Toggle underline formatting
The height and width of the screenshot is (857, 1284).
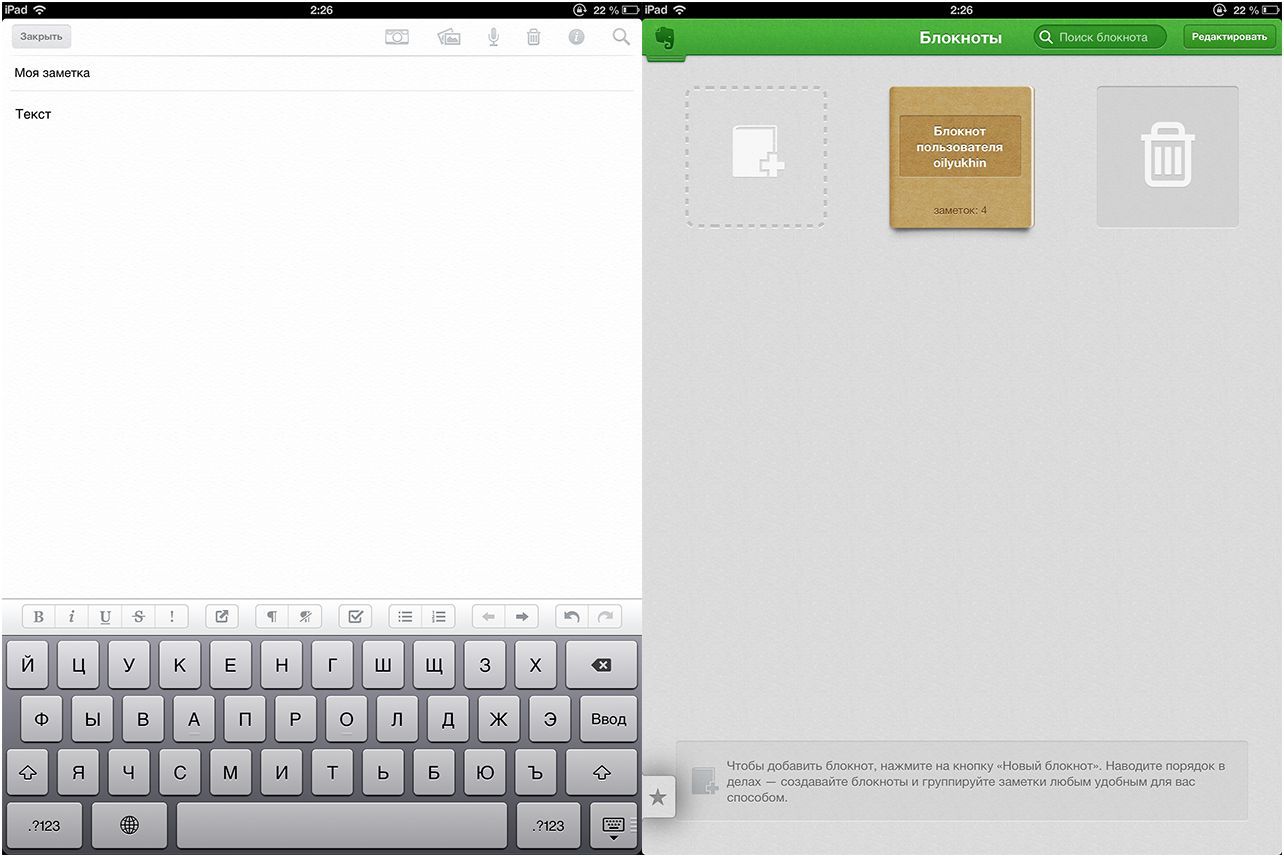pos(105,617)
